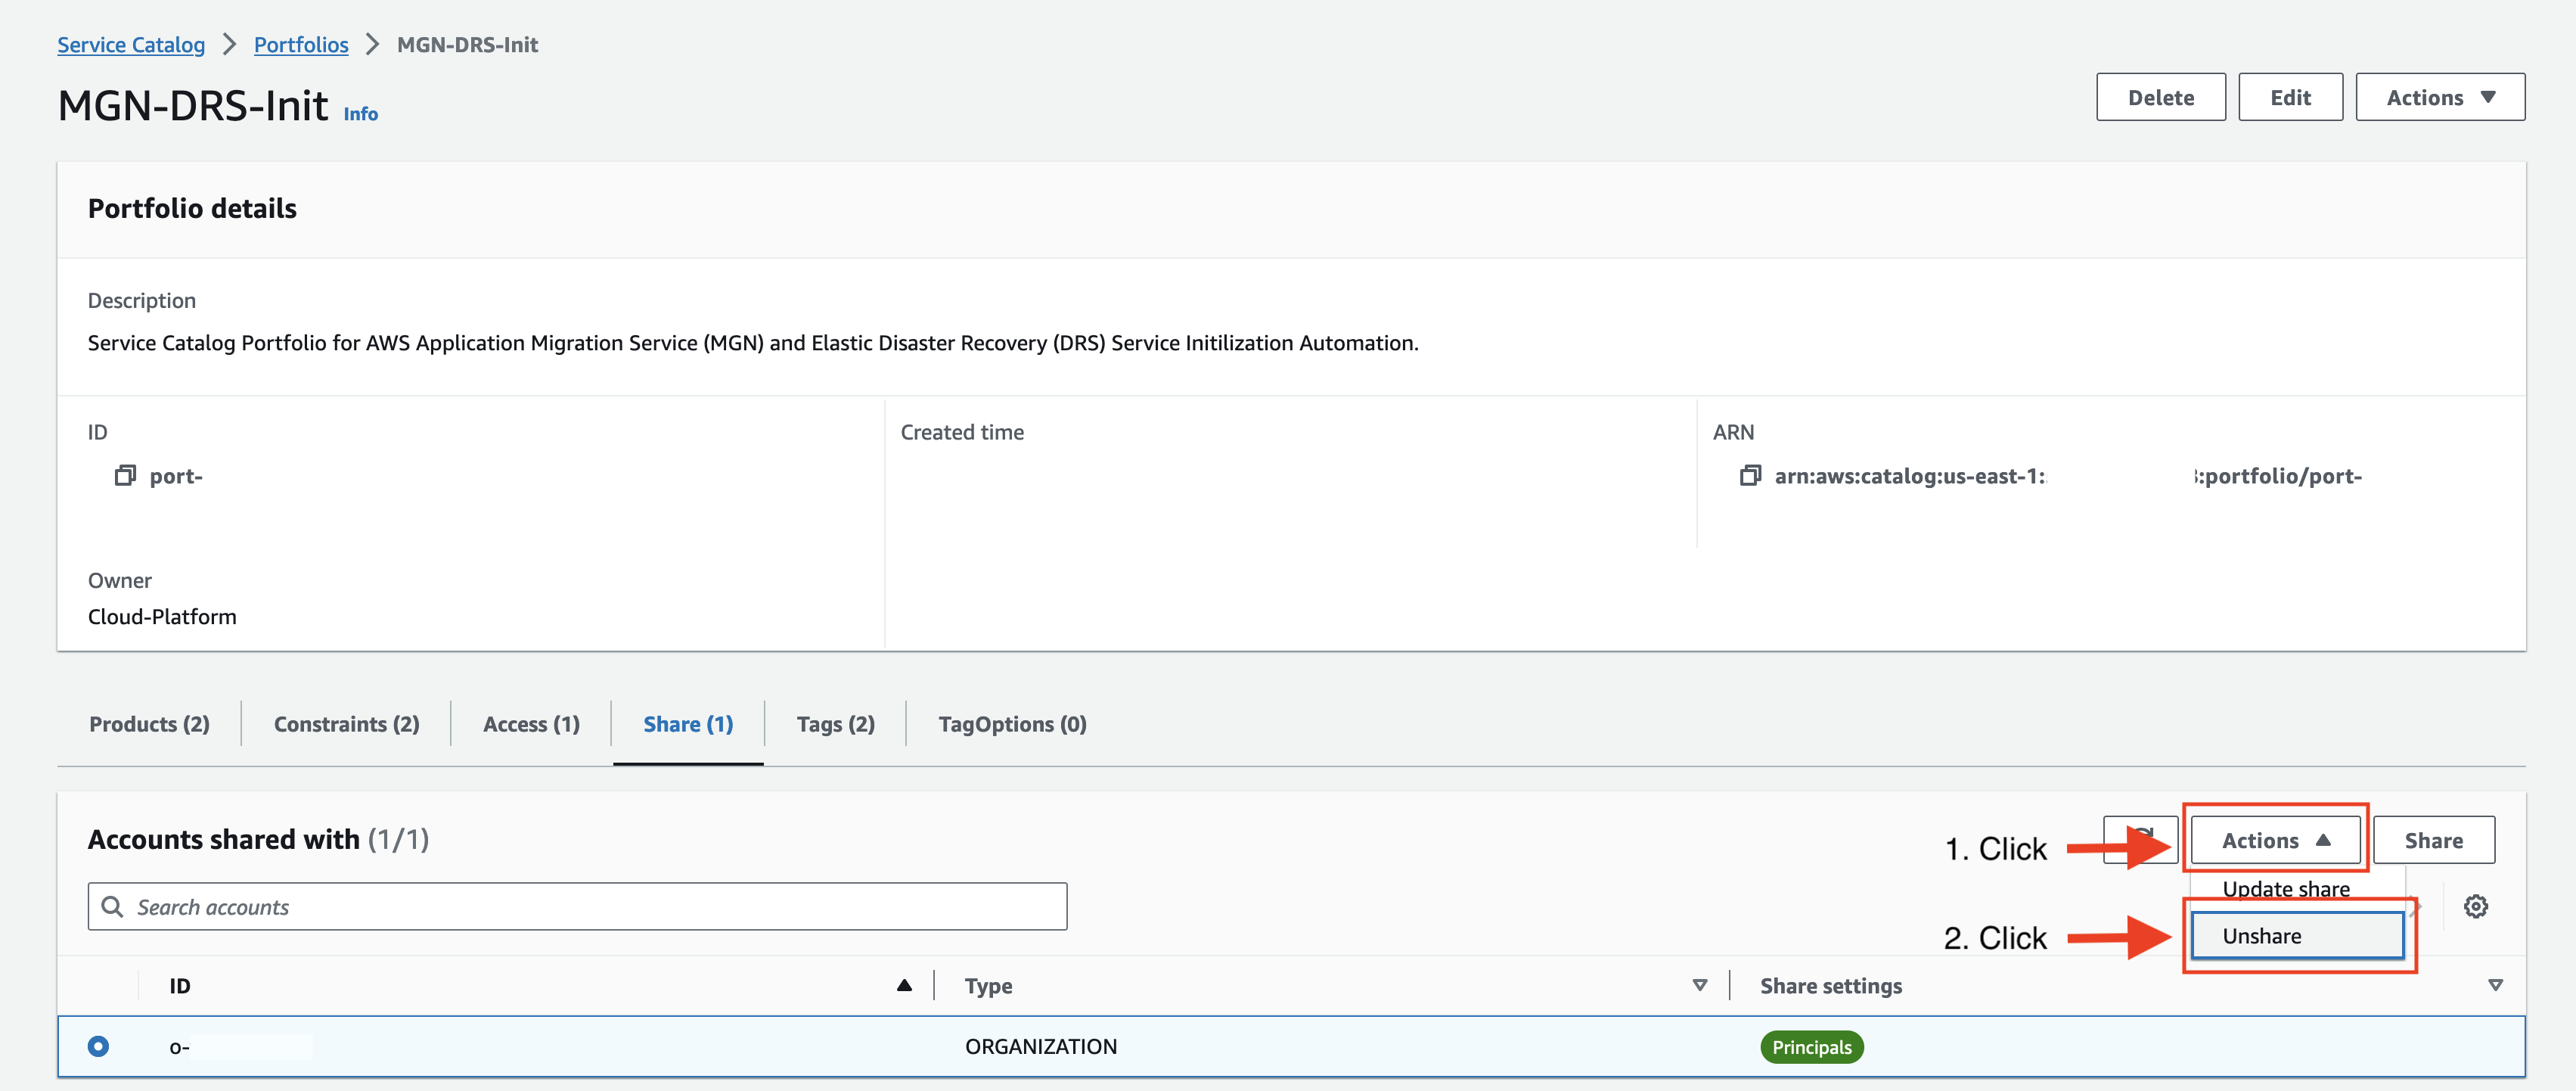Click inside the Search accounts field
This screenshot has width=2576, height=1091.
[x=500, y=906]
